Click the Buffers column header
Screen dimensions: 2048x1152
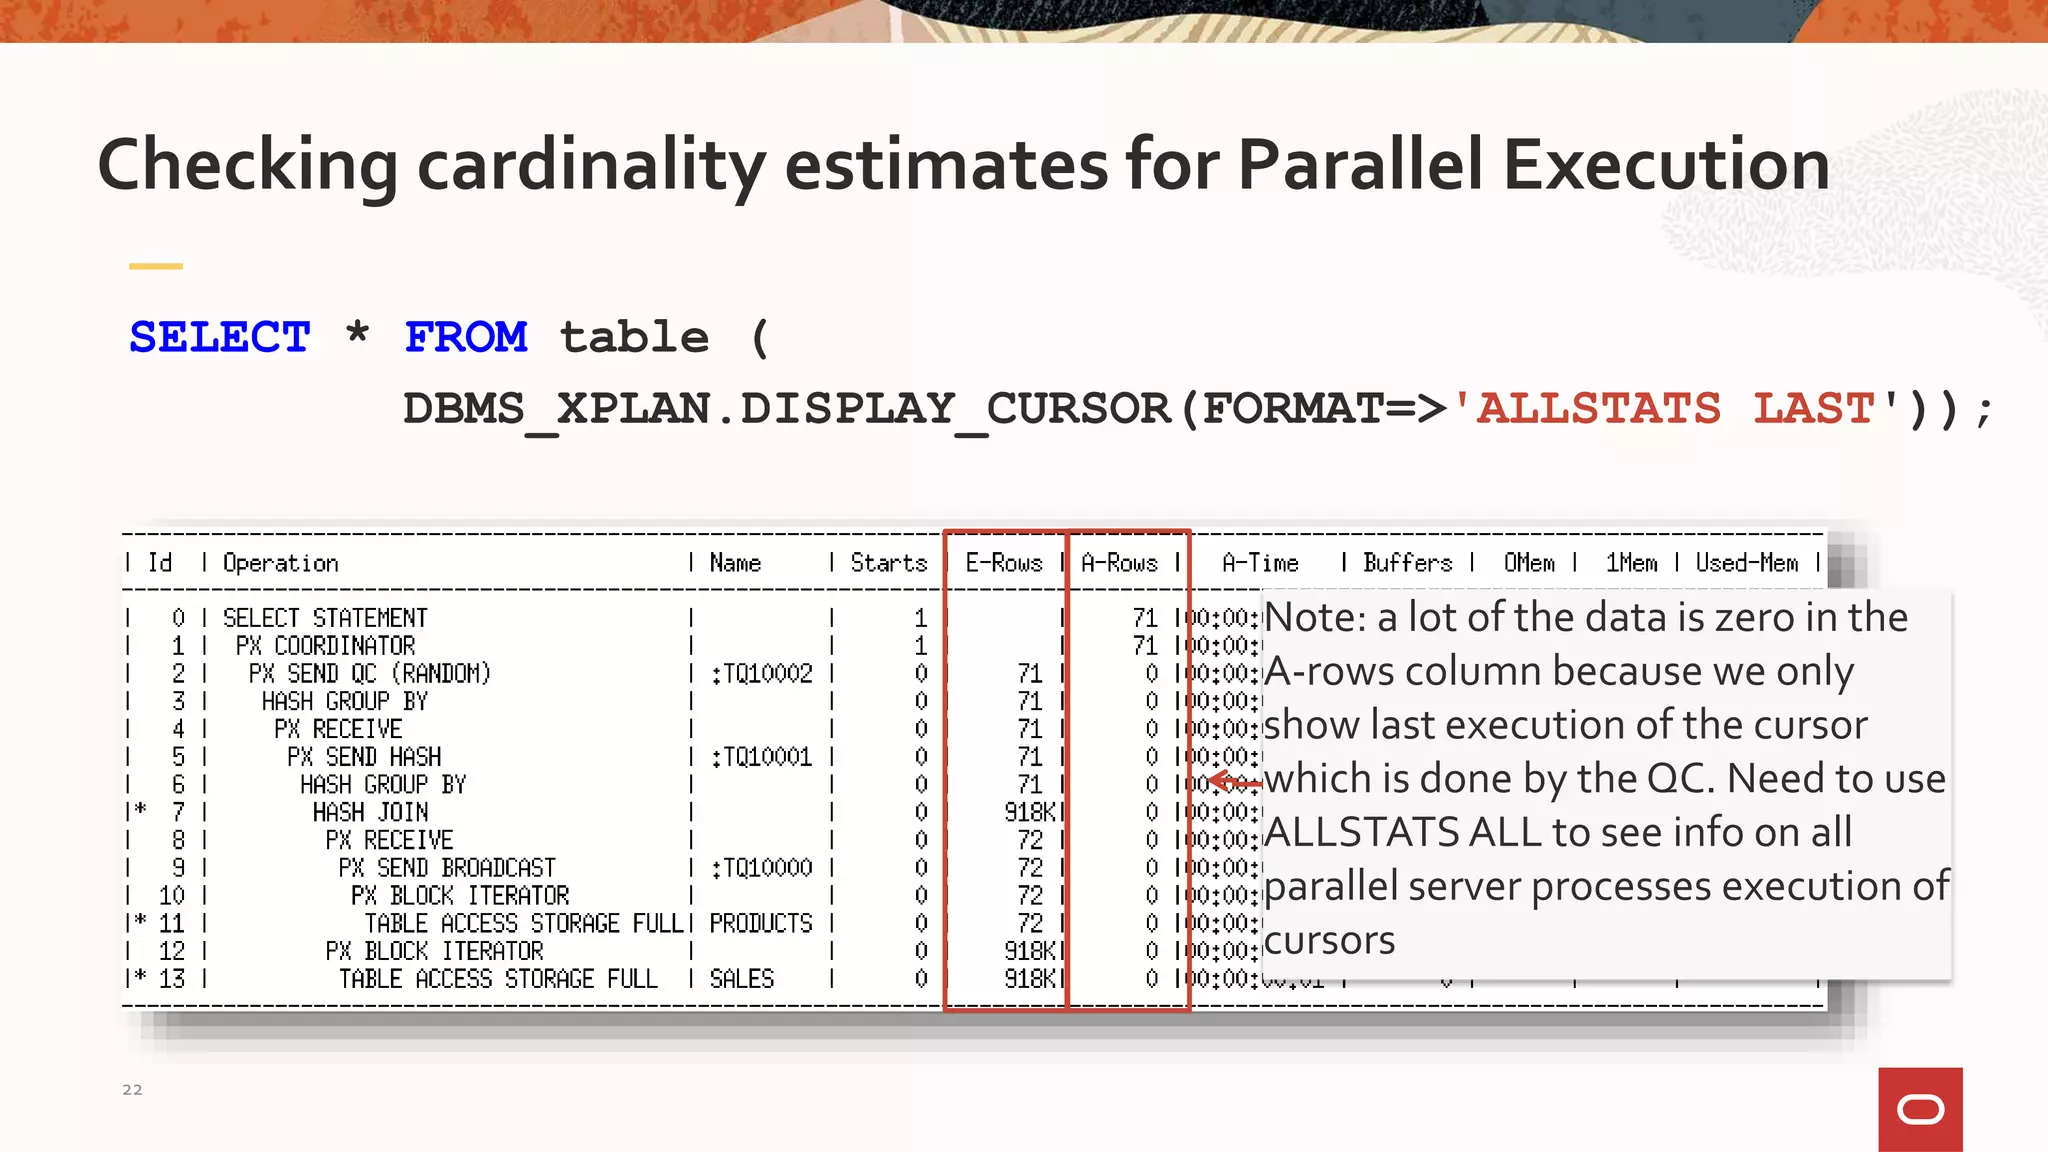[1407, 563]
